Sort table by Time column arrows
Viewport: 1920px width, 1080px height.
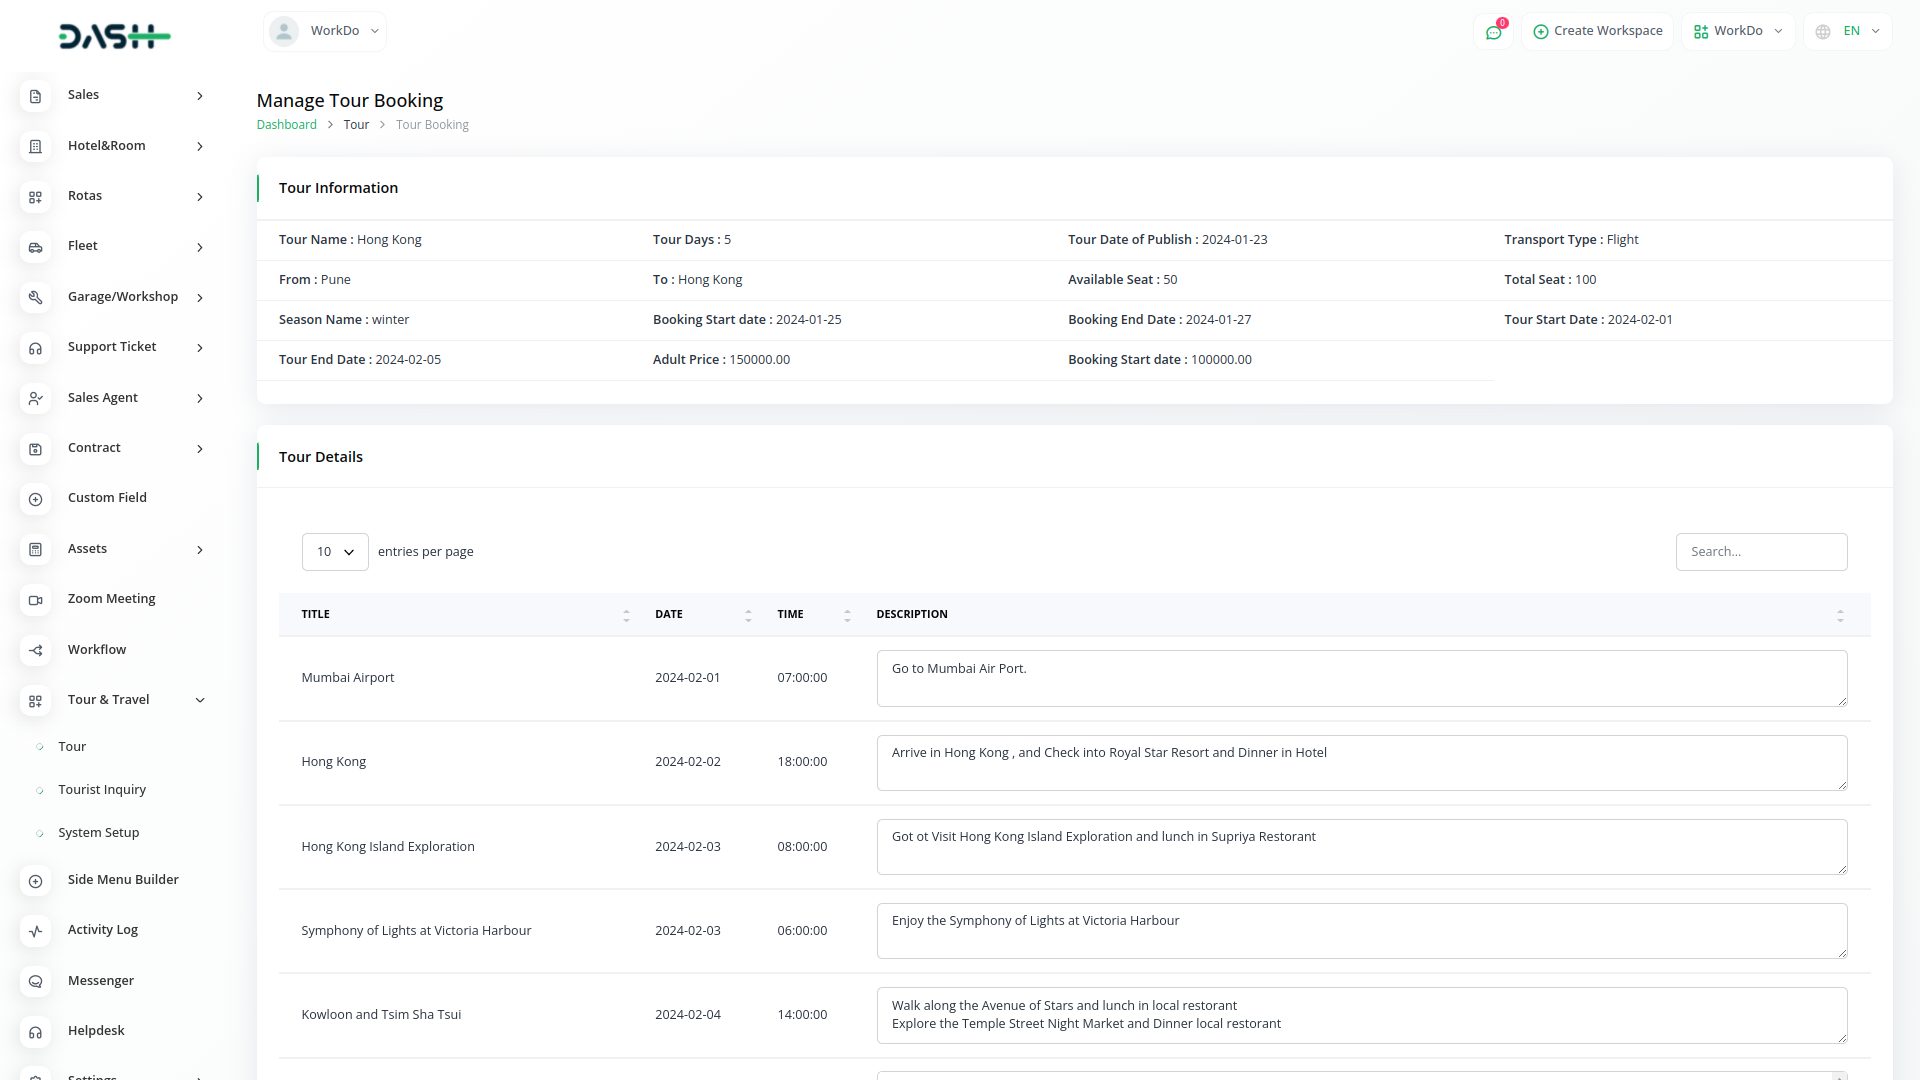[x=847, y=615]
